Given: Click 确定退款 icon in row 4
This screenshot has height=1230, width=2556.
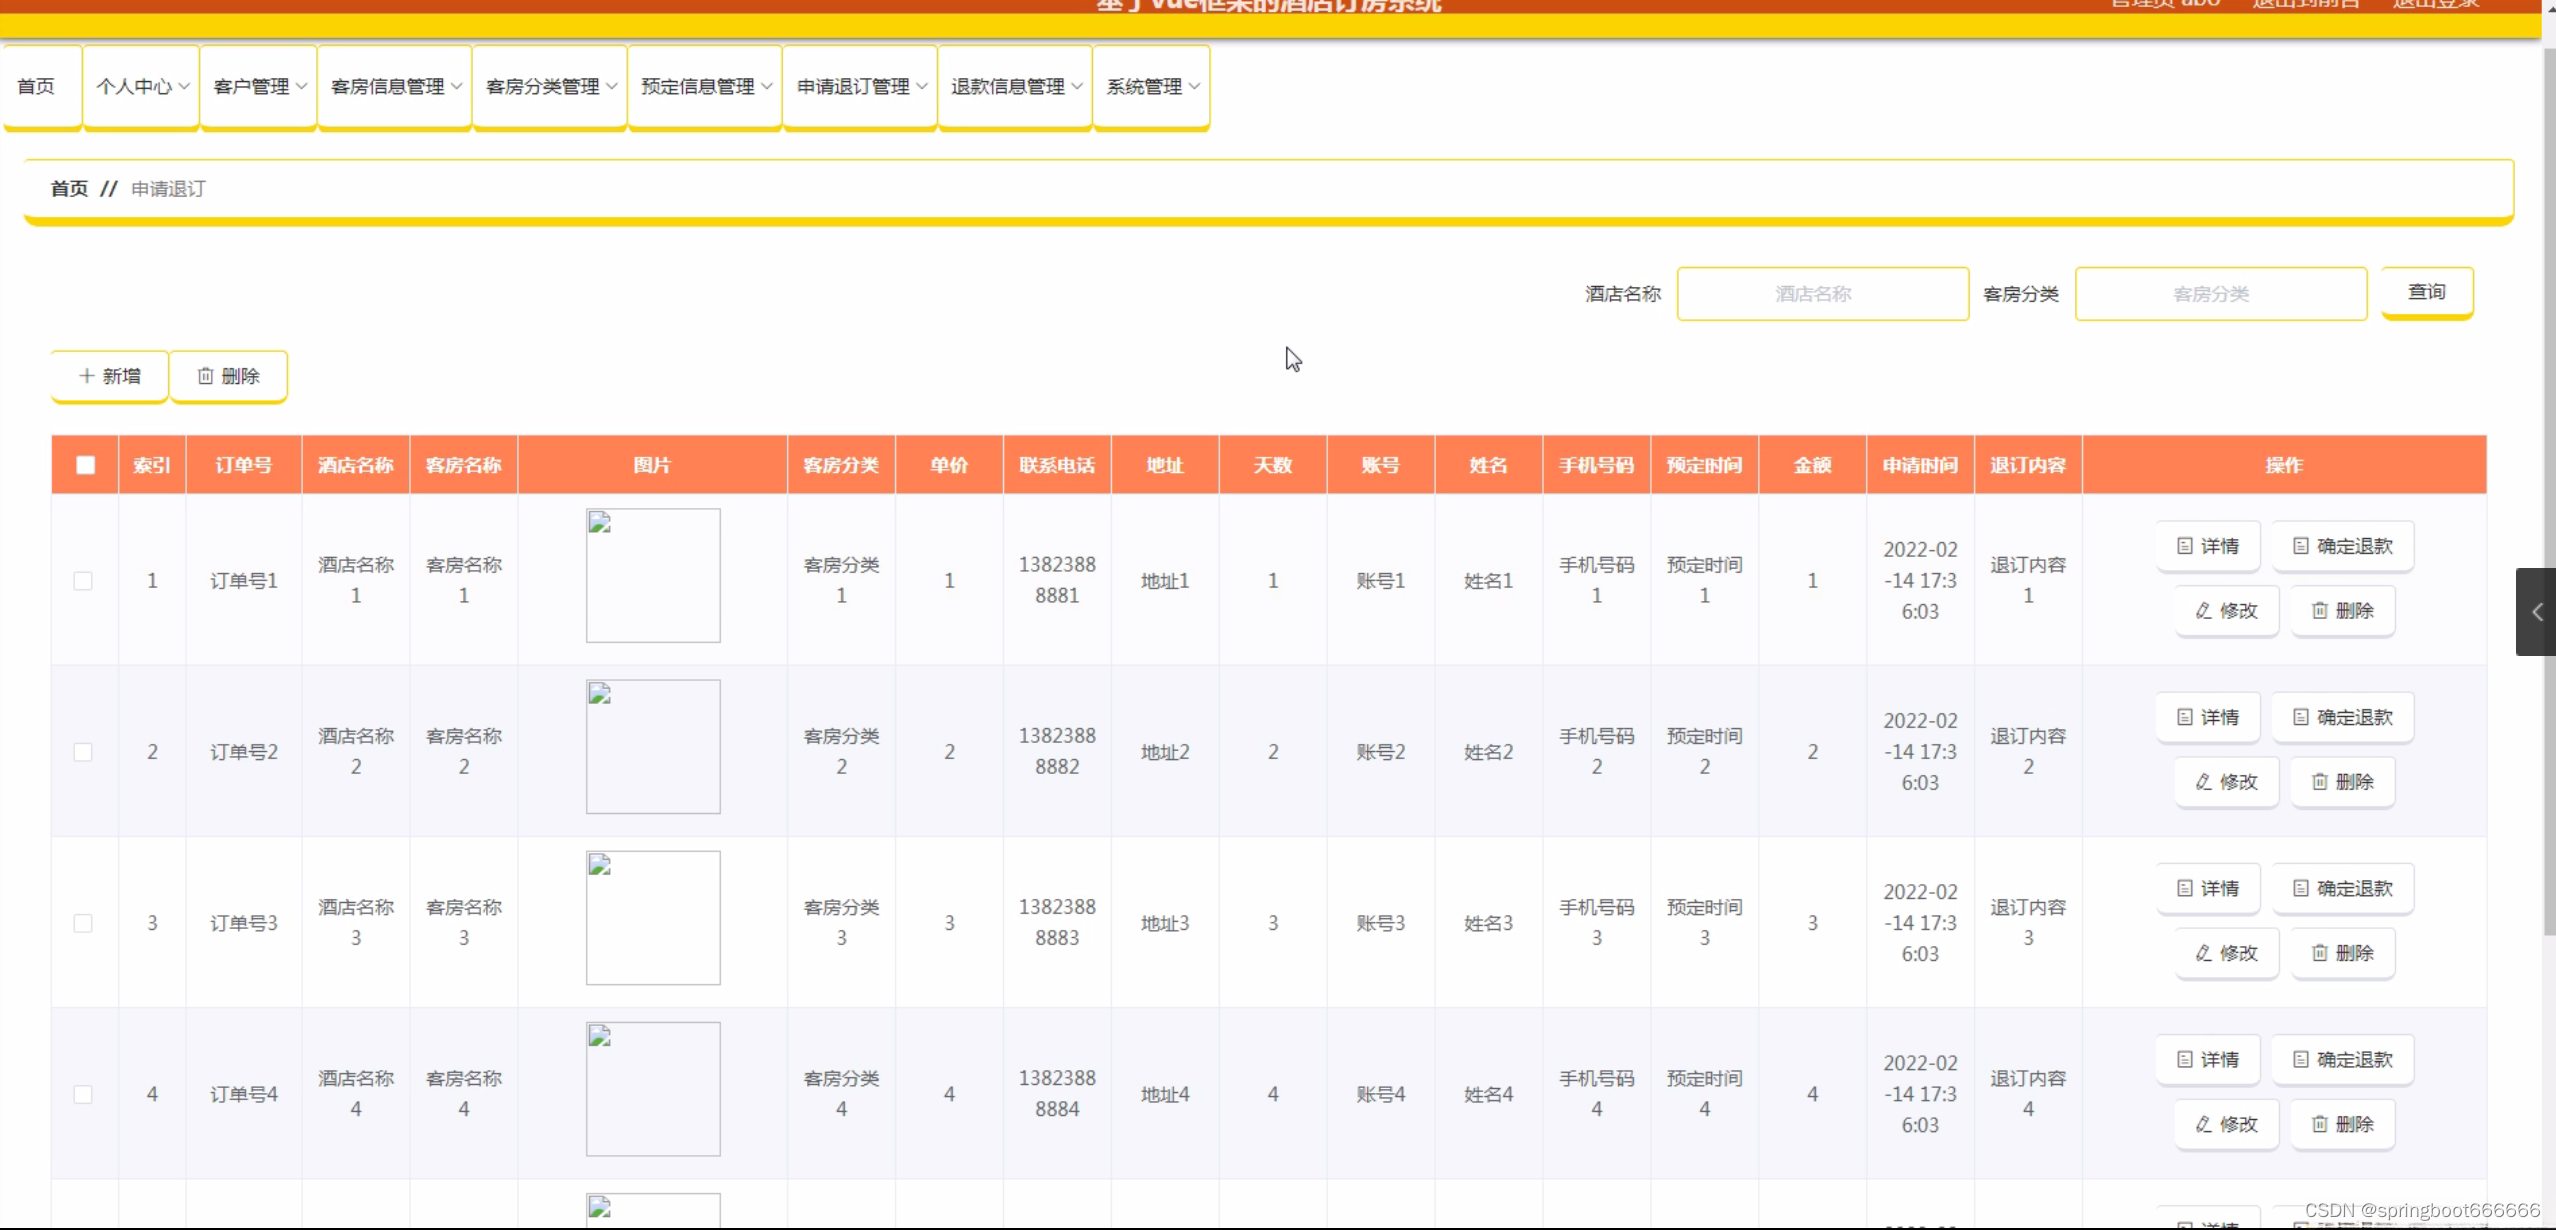Looking at the screenshot, I should [2301, 1059].
